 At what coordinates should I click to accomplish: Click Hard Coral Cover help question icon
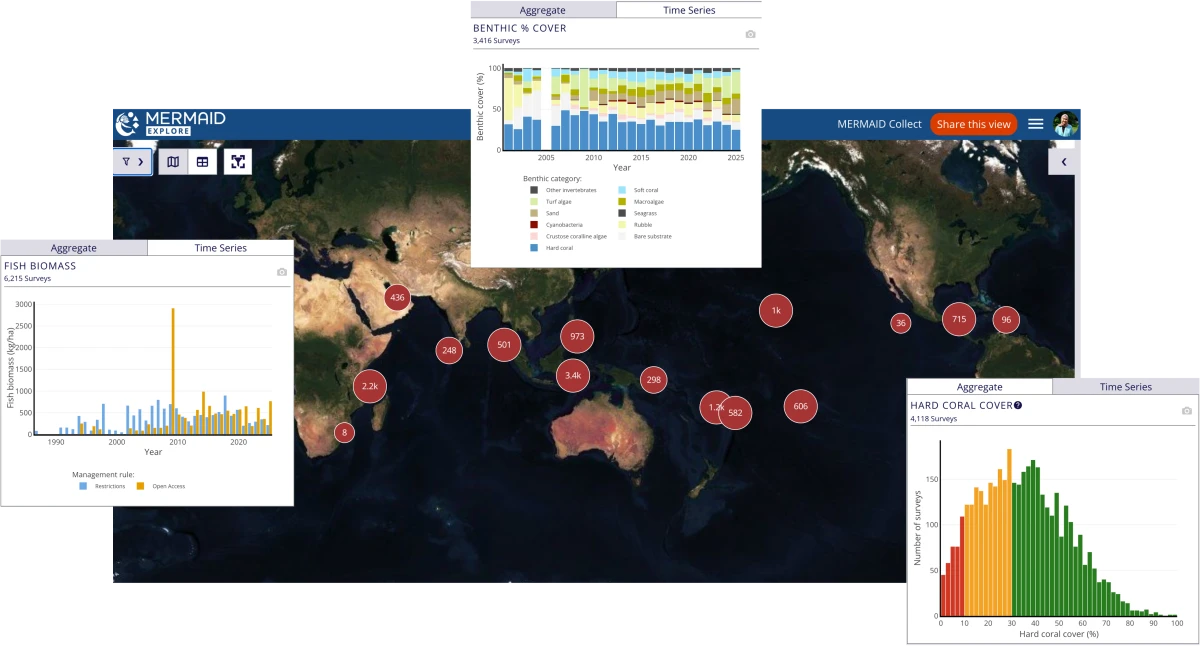pos(1018,405)
